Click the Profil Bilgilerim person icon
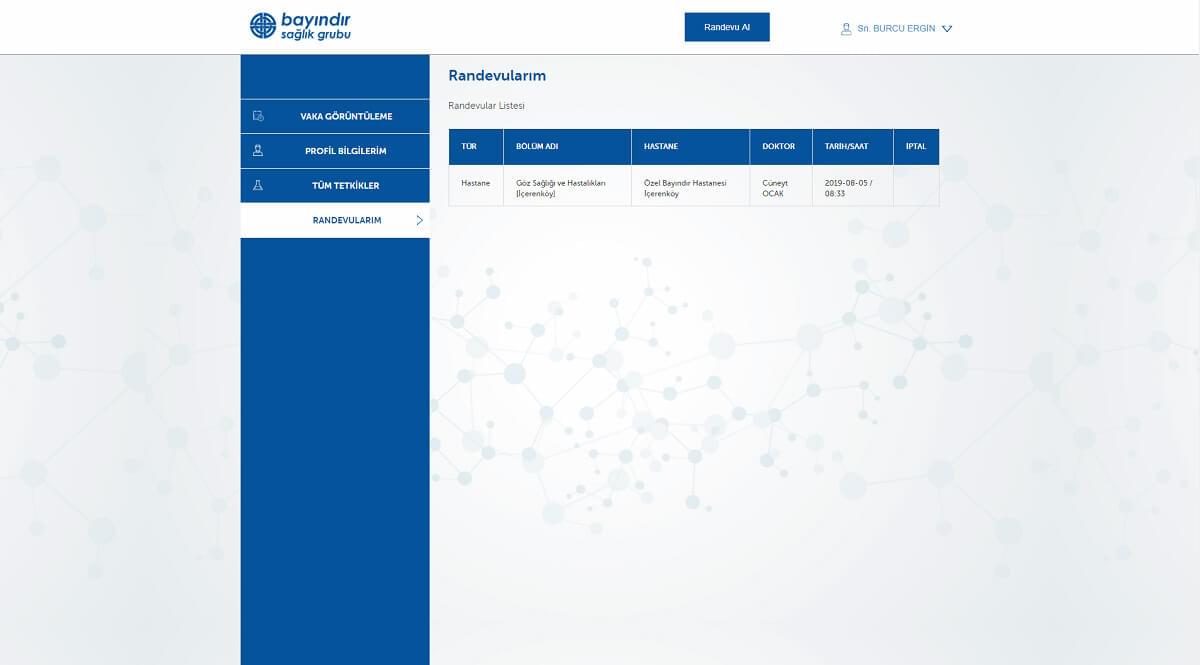Screen dimensions: 1200x665 click(258, 151)
